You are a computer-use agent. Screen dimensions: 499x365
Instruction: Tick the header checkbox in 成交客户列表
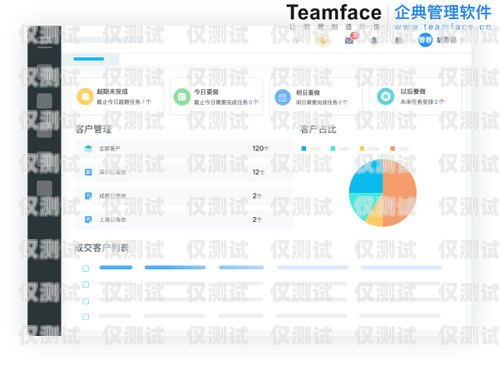(86, 268)
